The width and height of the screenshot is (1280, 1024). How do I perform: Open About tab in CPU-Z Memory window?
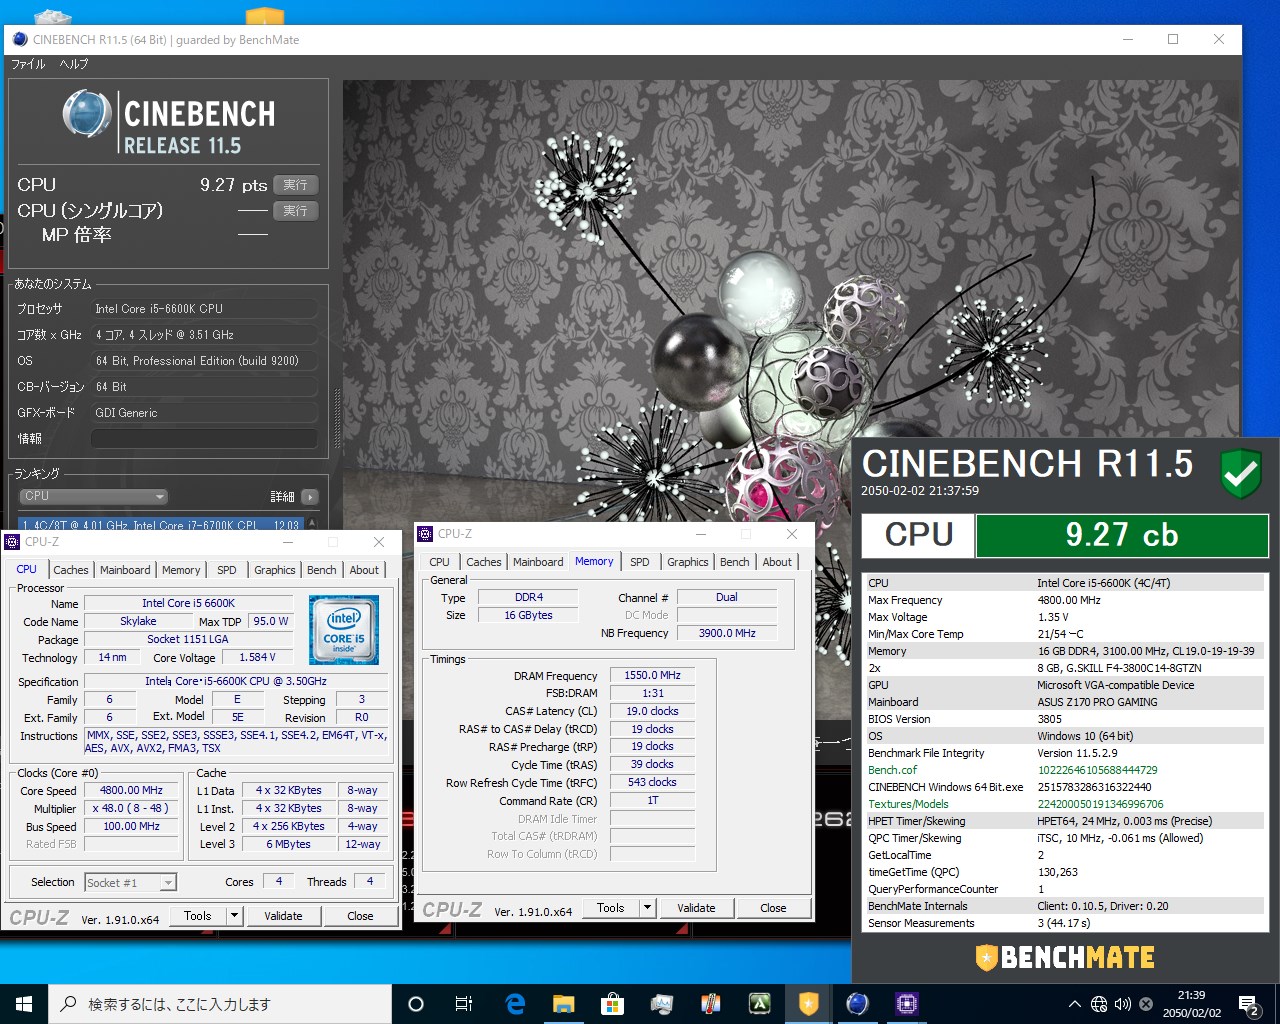777,562
